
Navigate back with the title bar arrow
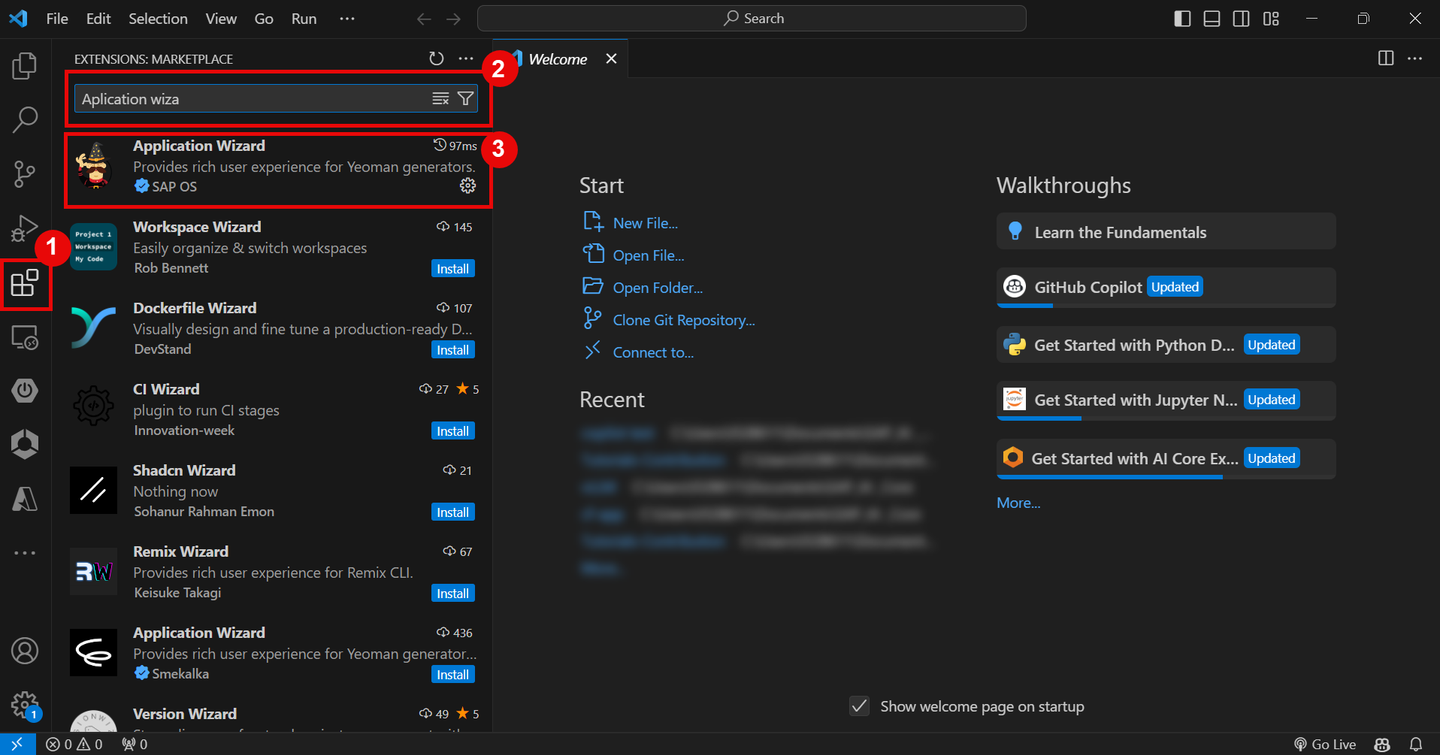[424, 18]
